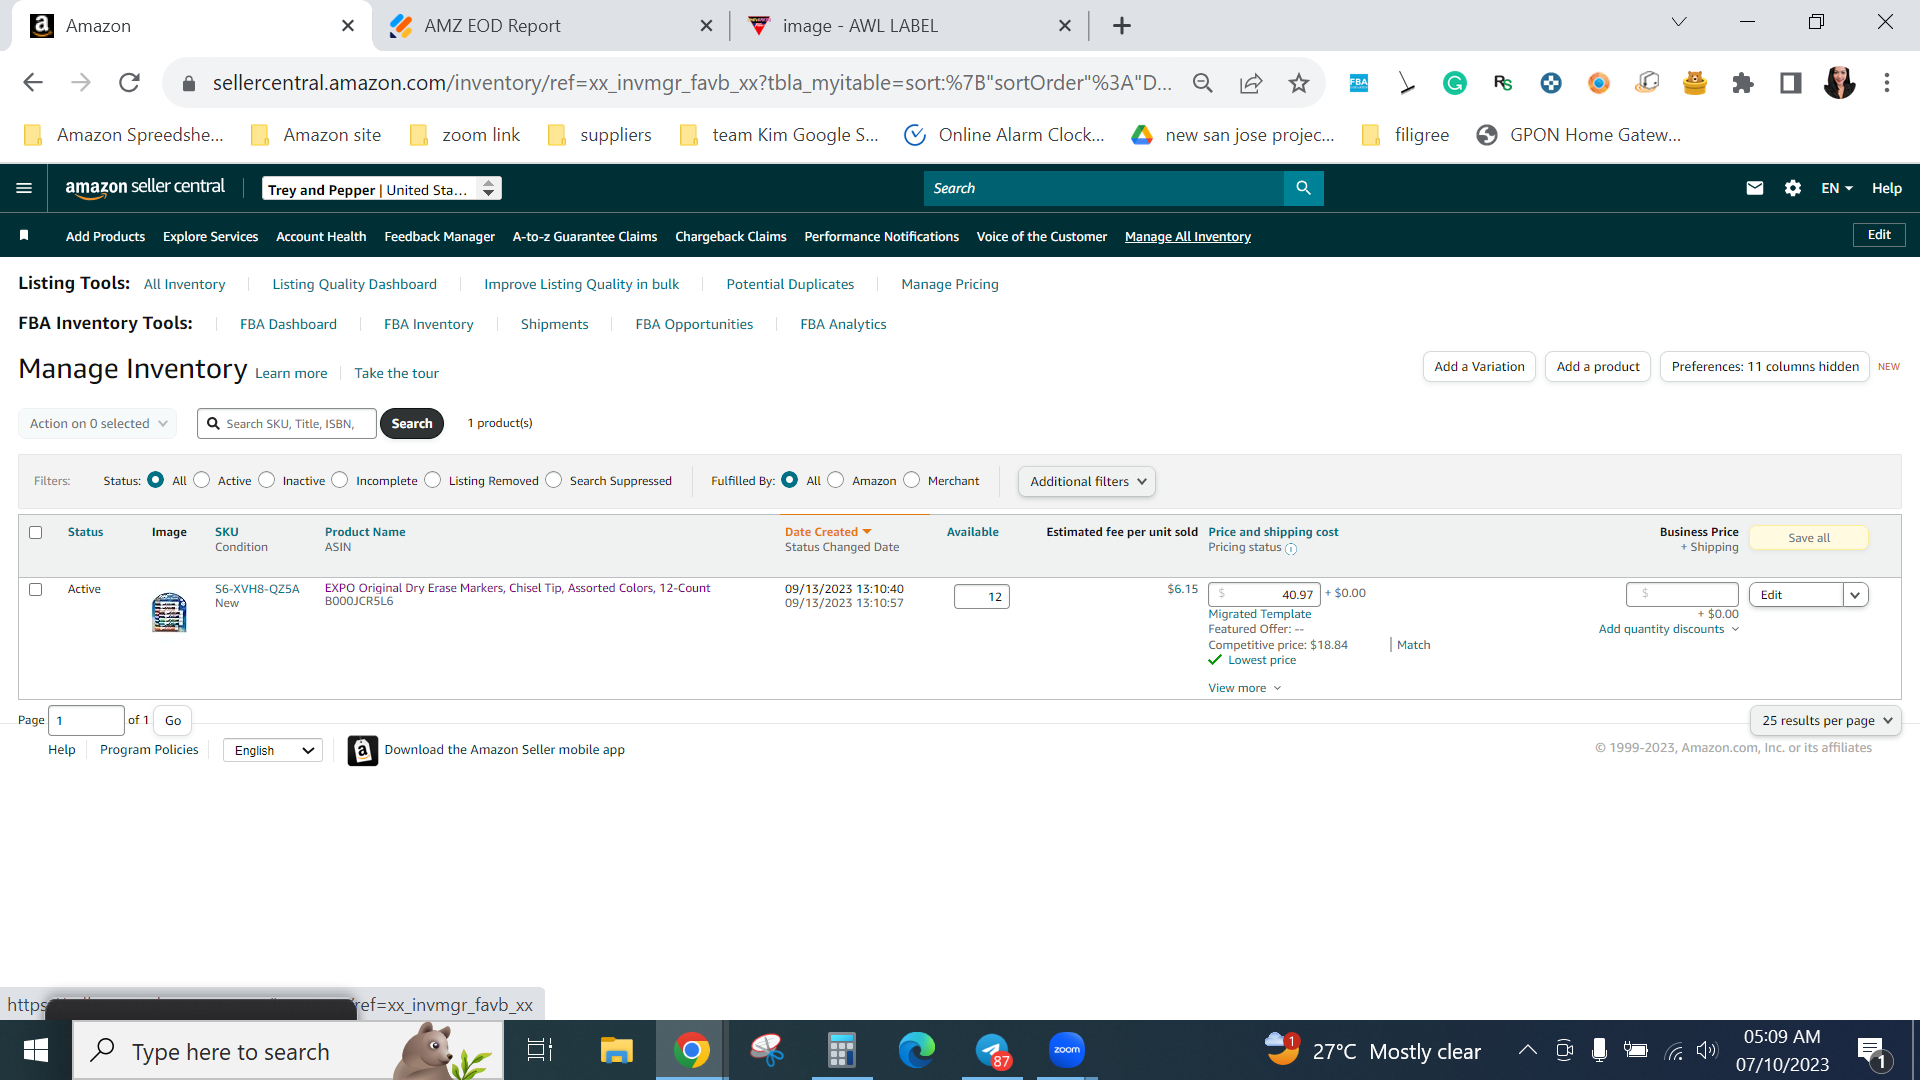Open File Explorer from the taskbar
Image resolution: width=1920 pixels, height=1080 pixels.
pos(617,1050)
